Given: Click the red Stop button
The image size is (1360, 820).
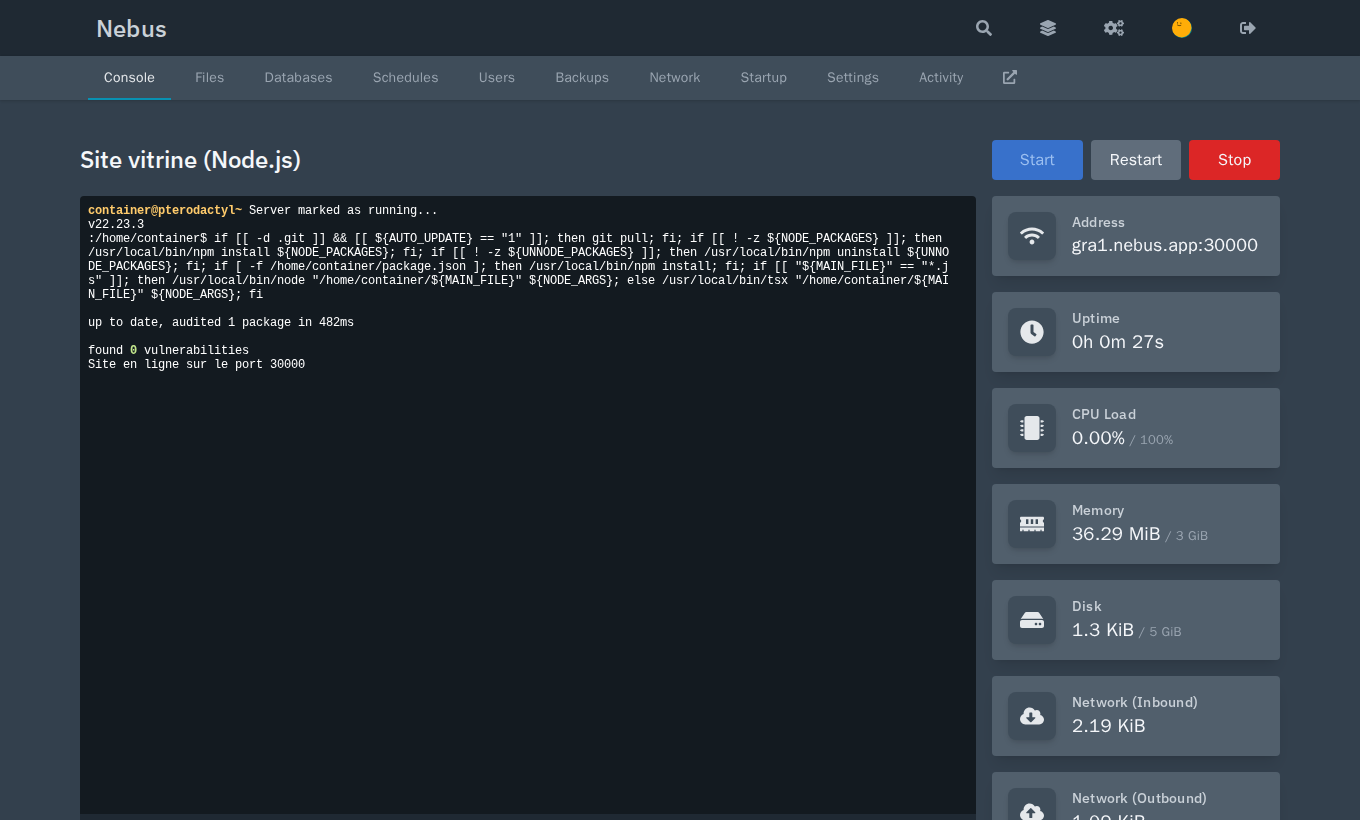Looking at the screenshot, I should coord(1234,160).
